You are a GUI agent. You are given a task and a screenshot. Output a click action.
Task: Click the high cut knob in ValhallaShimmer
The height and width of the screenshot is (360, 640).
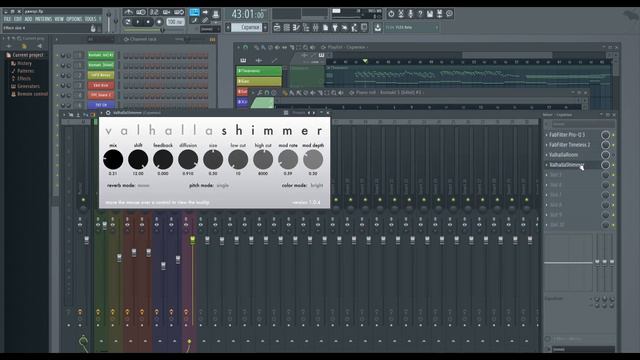tap(263, 159)
